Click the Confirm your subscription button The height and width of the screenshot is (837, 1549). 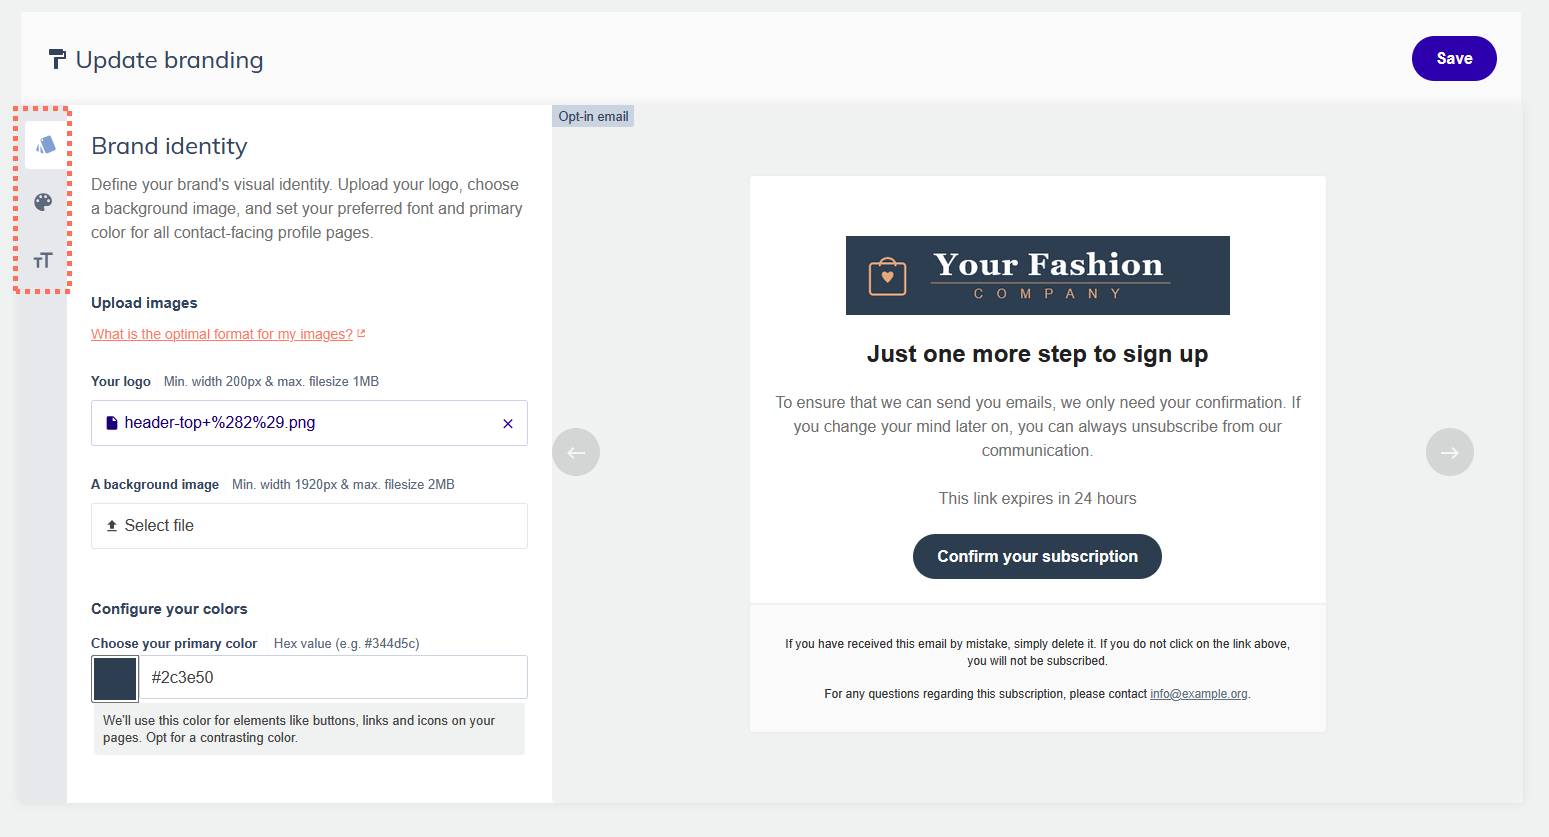pyautogui.click(x=1037, y=556)
